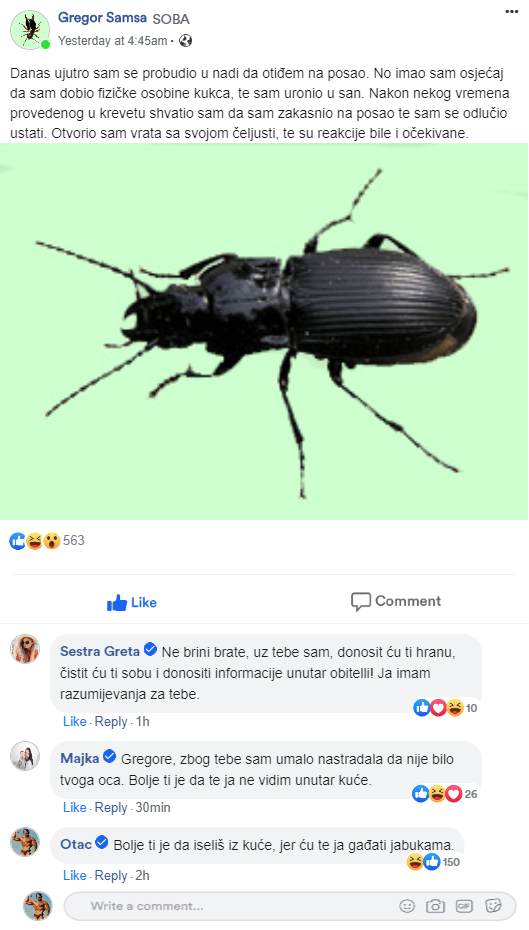Open Sestra Greta's profile avatar
This screenshot has height=930, width=529.
pos(25,649)
